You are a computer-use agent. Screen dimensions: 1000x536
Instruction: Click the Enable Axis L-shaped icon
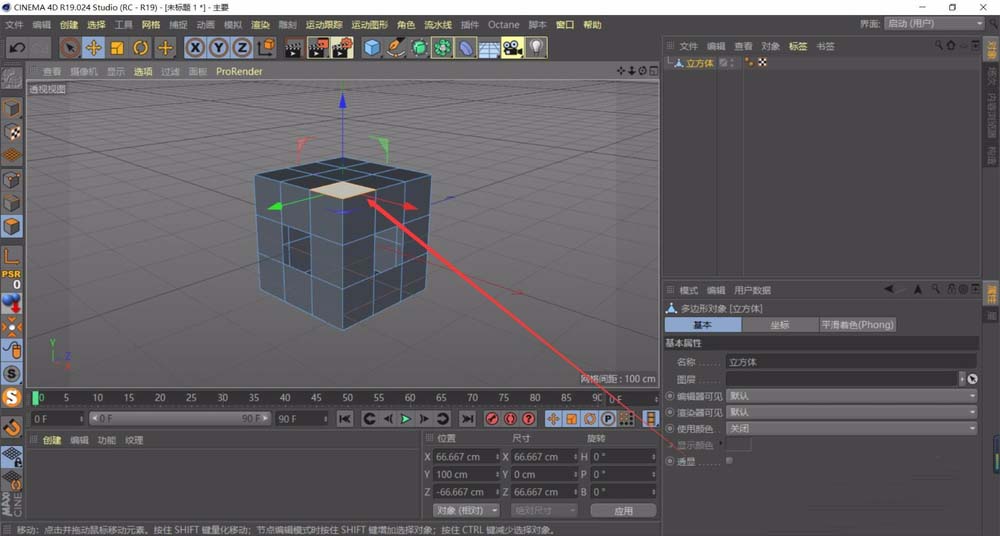click(11, 257)
